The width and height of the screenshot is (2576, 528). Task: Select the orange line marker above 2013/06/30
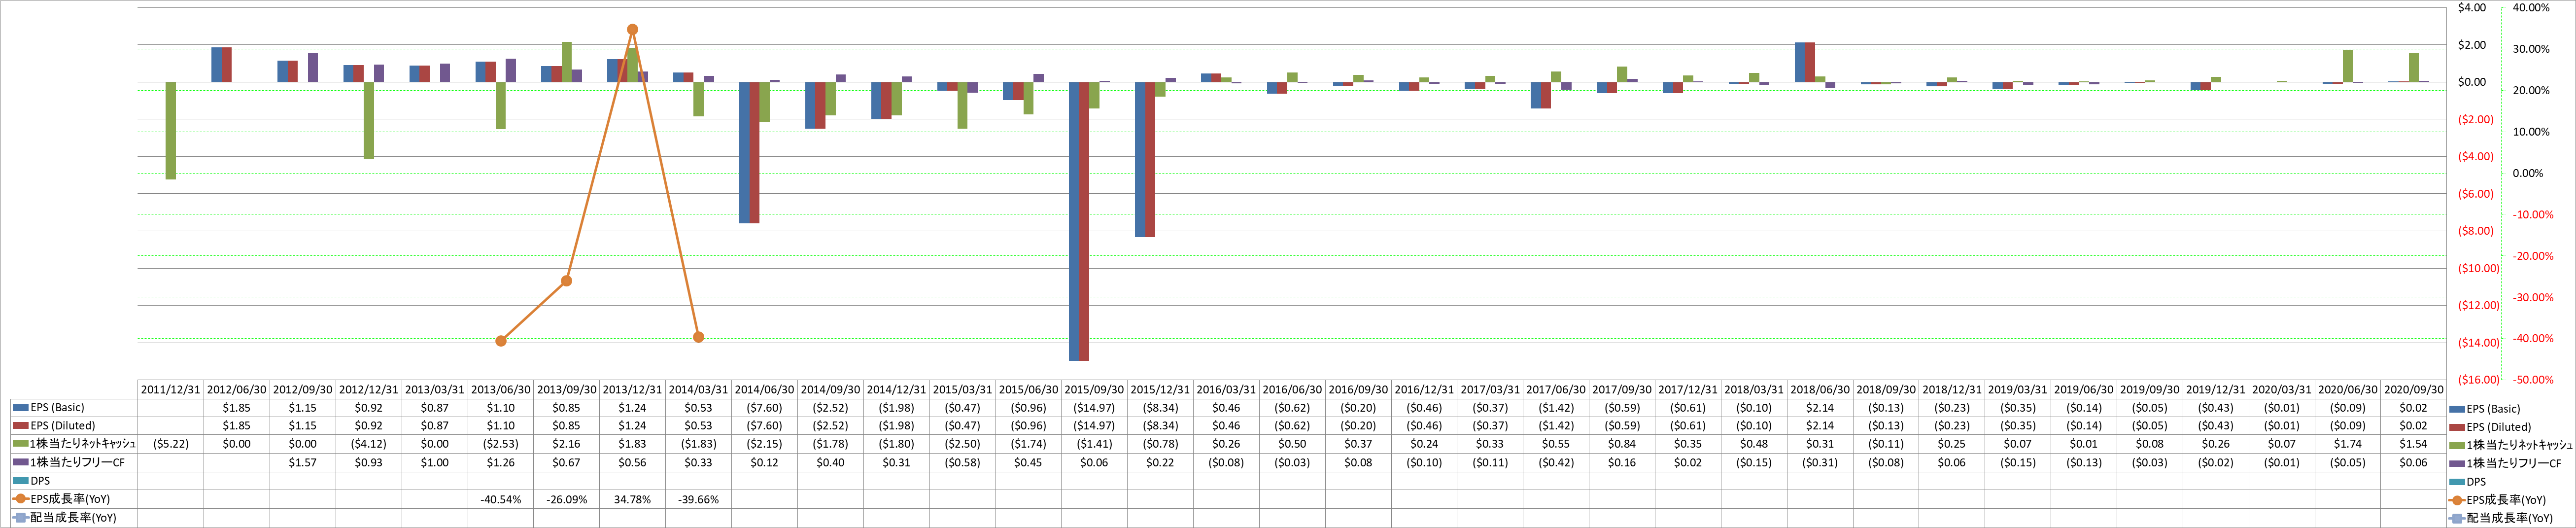501,341
